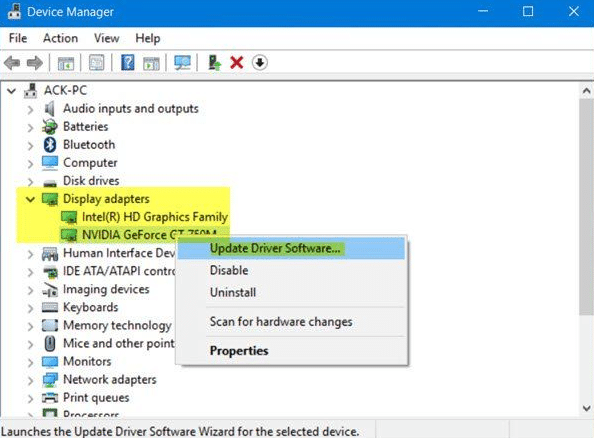This screenshot has width=594, height=438.
Task: Open the Help menu
Action: pyautogui.click(x=148, y=38)
